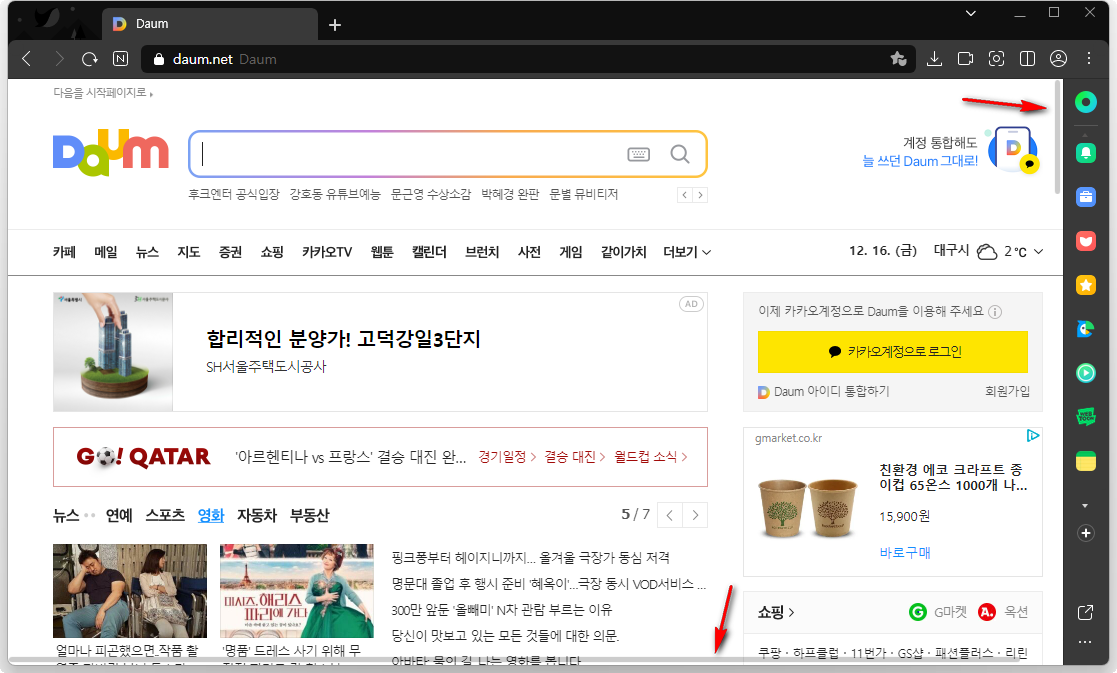Image resolution: width=1117 pixels, height=673 pixels.
Task: Switch to the 연예 news tab
Action: pyautogui.click(x=116, y=515)
